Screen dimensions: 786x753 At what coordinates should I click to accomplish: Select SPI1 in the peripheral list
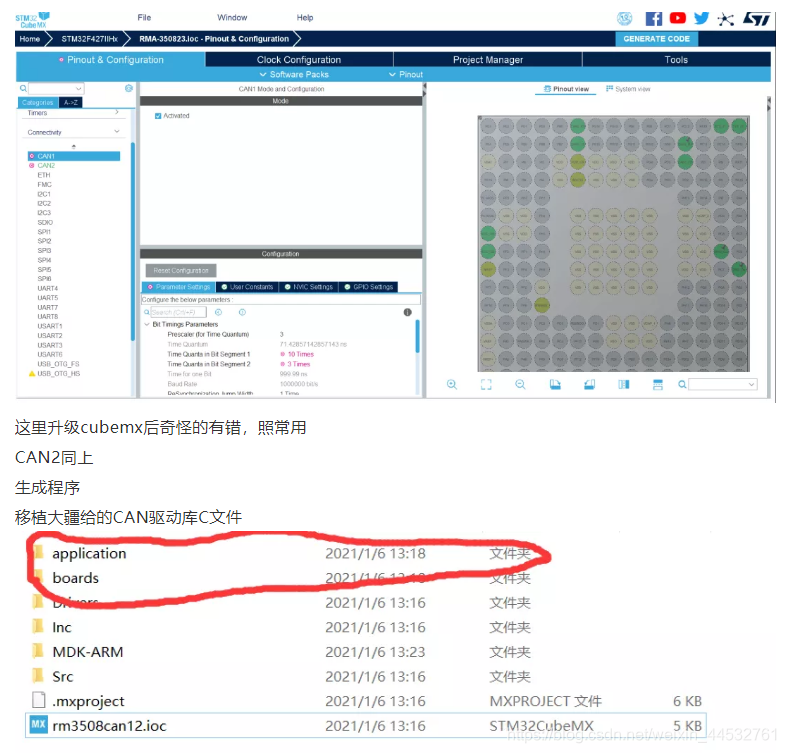coord(44,232)
